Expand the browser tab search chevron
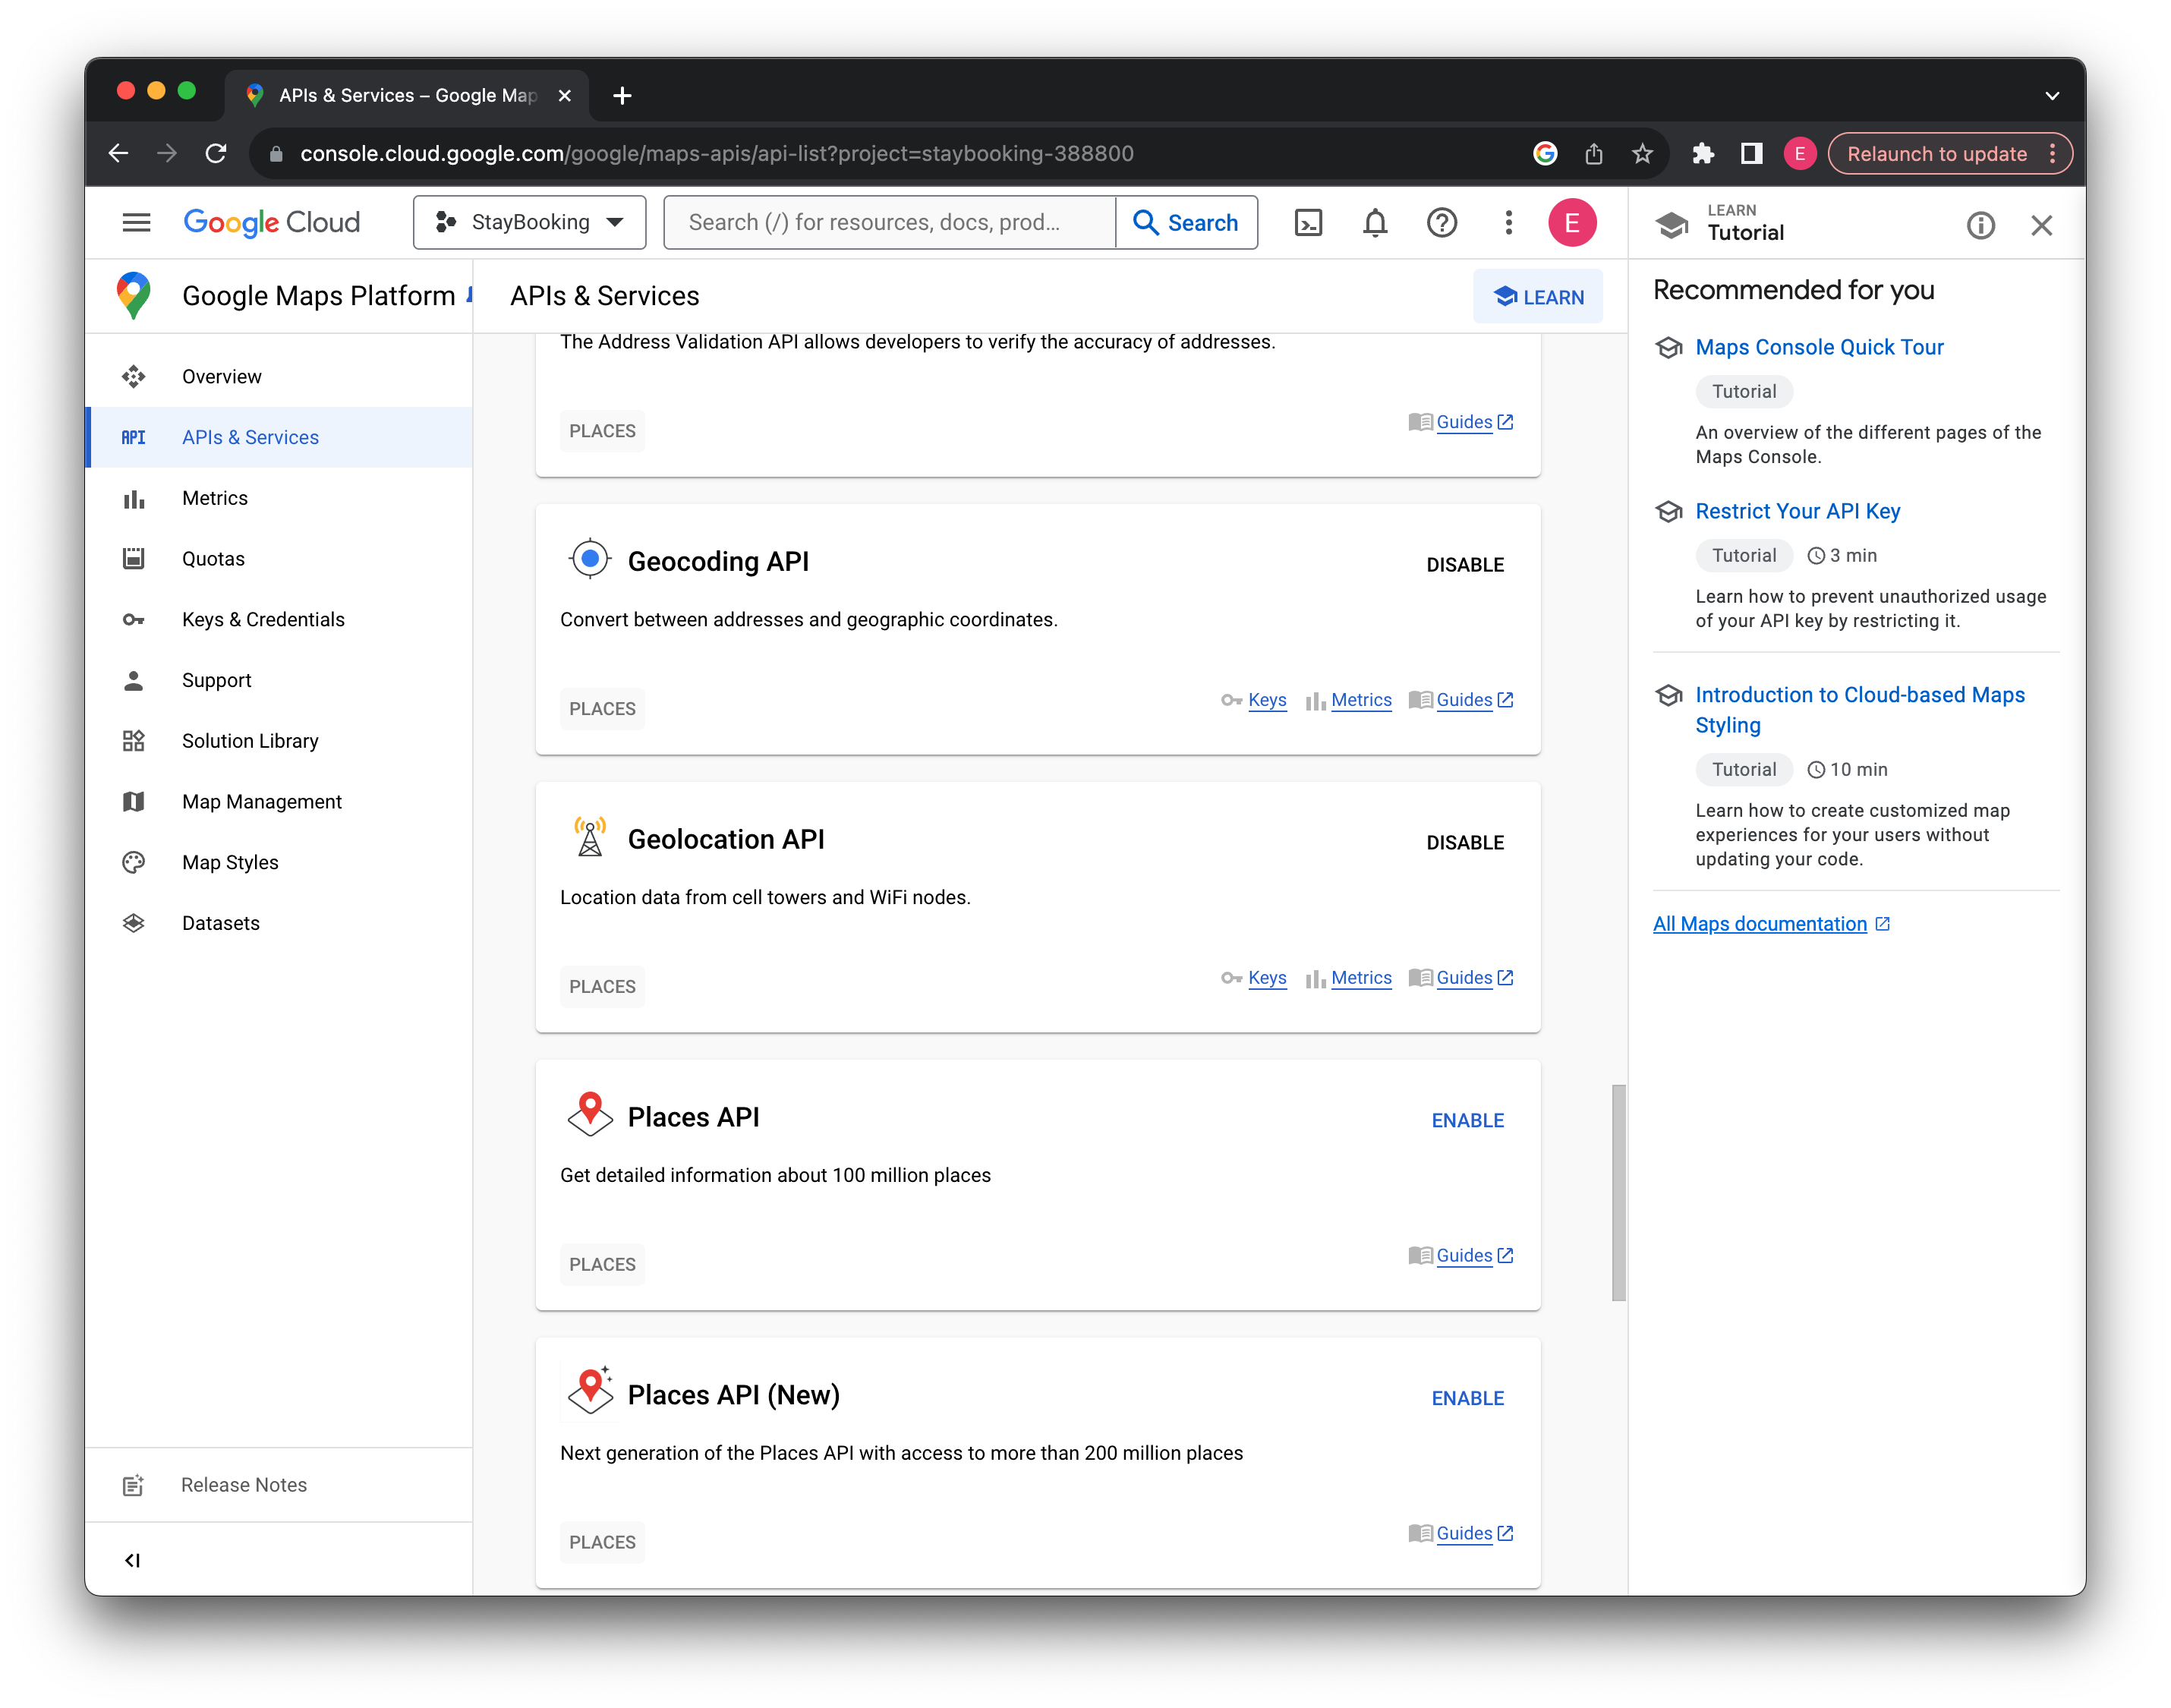The height and width of the screenshot is (1708, 2171). click(2052, 96)
